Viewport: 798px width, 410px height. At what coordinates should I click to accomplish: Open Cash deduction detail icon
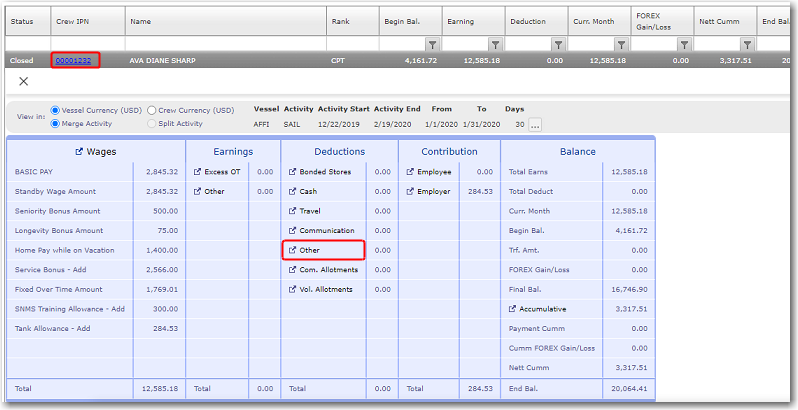(x=292, y=191)
